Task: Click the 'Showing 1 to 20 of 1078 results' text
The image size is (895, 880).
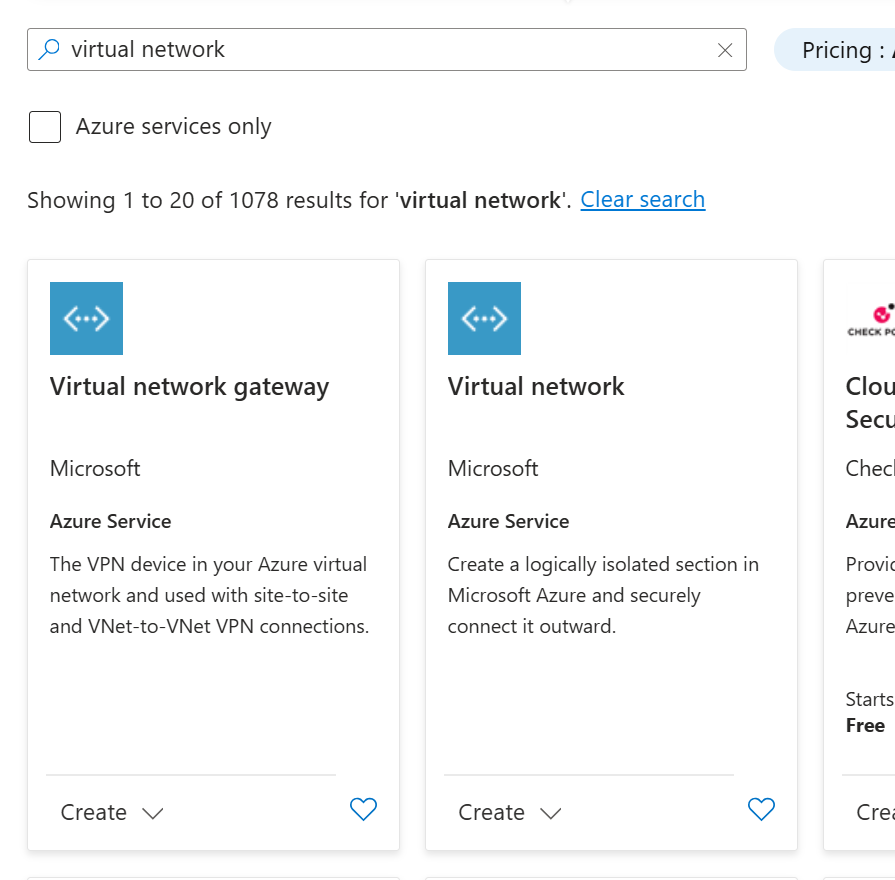Action: coord(300,200)
